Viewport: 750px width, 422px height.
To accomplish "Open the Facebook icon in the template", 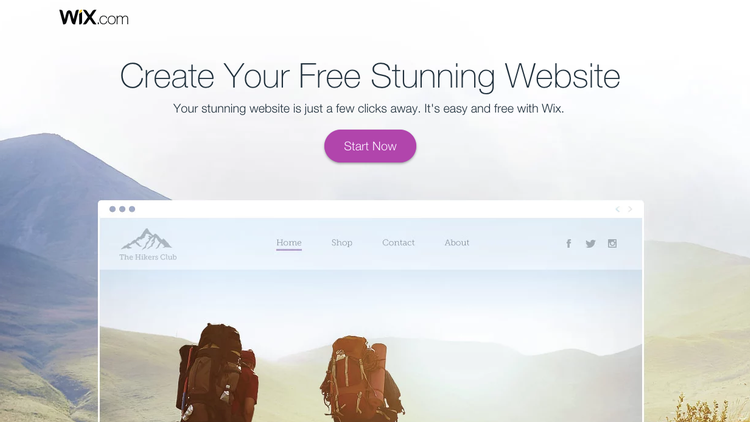I will click(568, 244).
